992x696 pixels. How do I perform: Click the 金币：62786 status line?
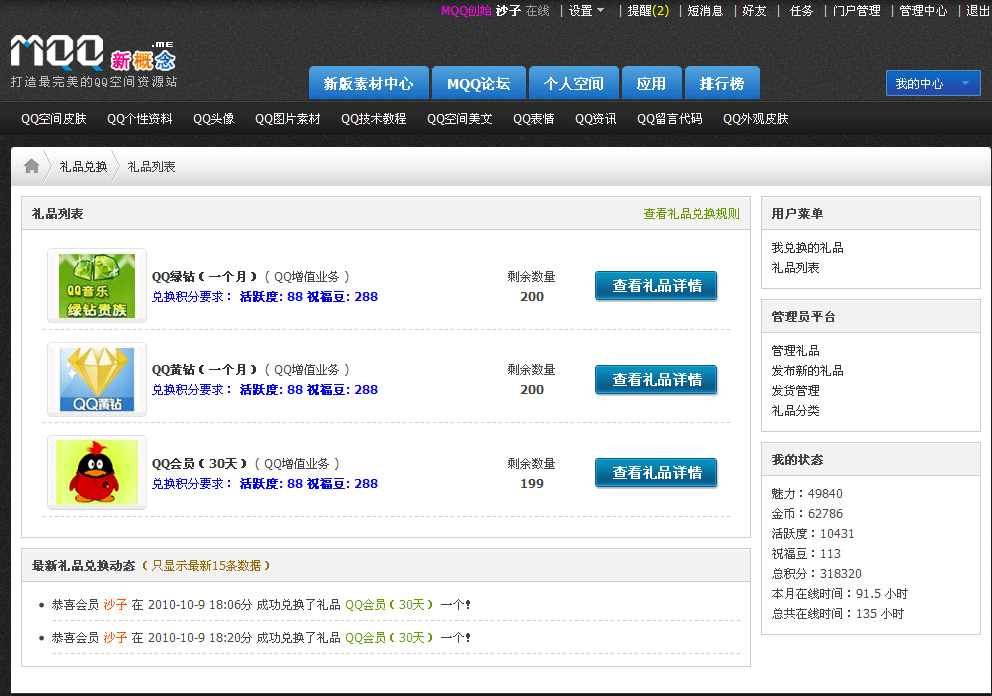(x=807, y=514)
